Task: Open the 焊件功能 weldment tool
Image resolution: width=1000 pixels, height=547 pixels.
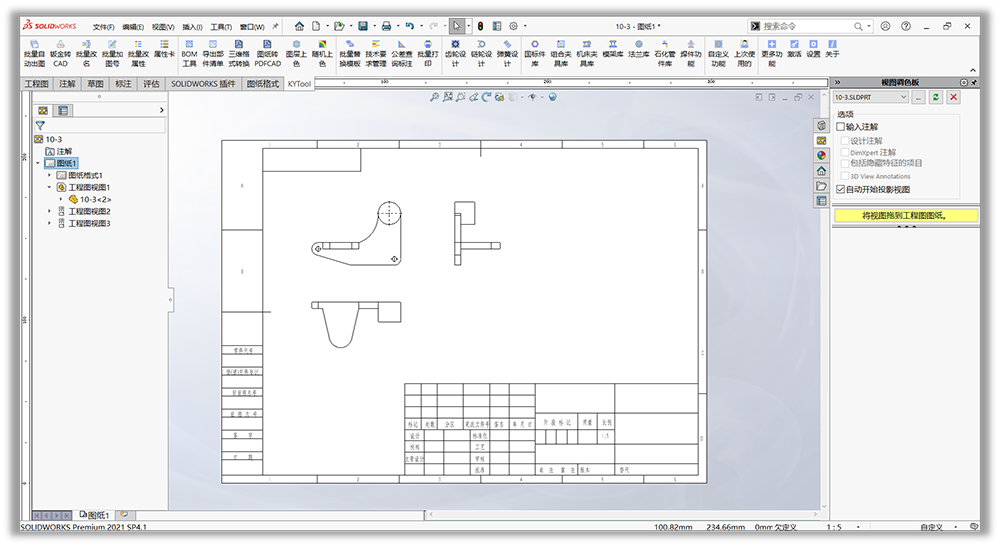Action: [x=691, y=53]
